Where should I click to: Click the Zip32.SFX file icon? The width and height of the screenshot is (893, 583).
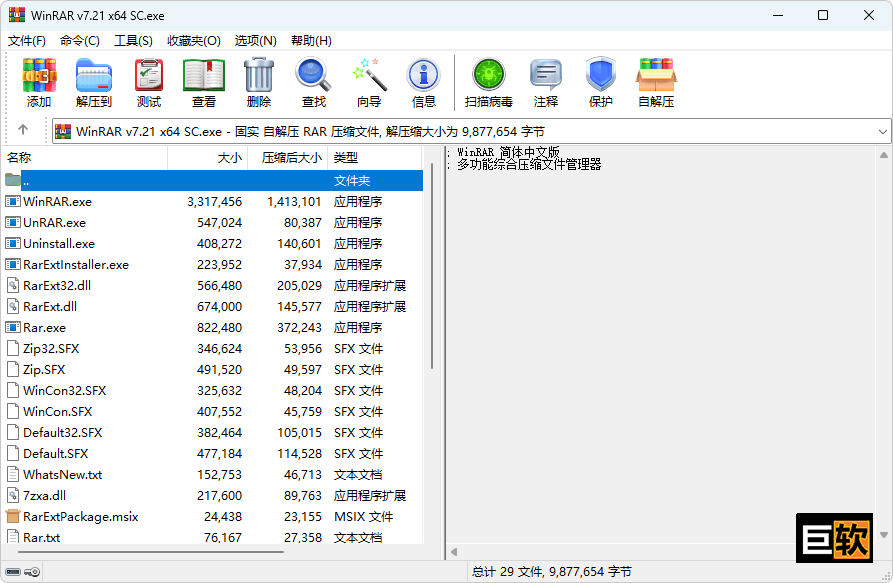point(13,348)
